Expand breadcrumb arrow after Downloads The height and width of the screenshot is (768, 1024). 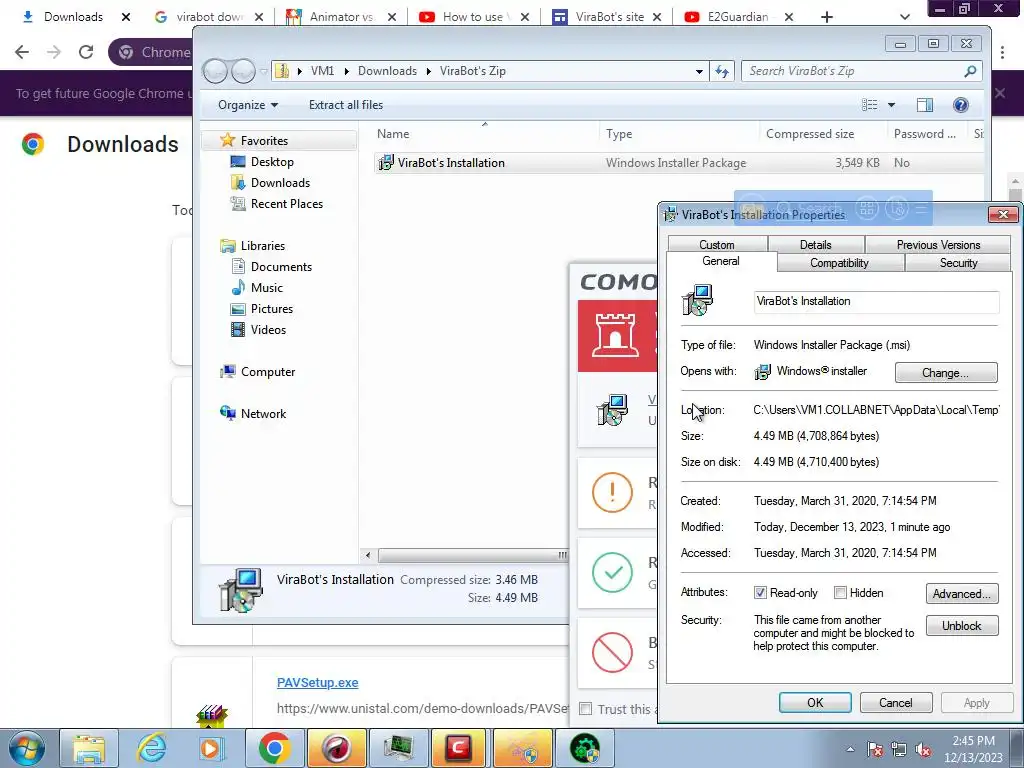(428, 71)
